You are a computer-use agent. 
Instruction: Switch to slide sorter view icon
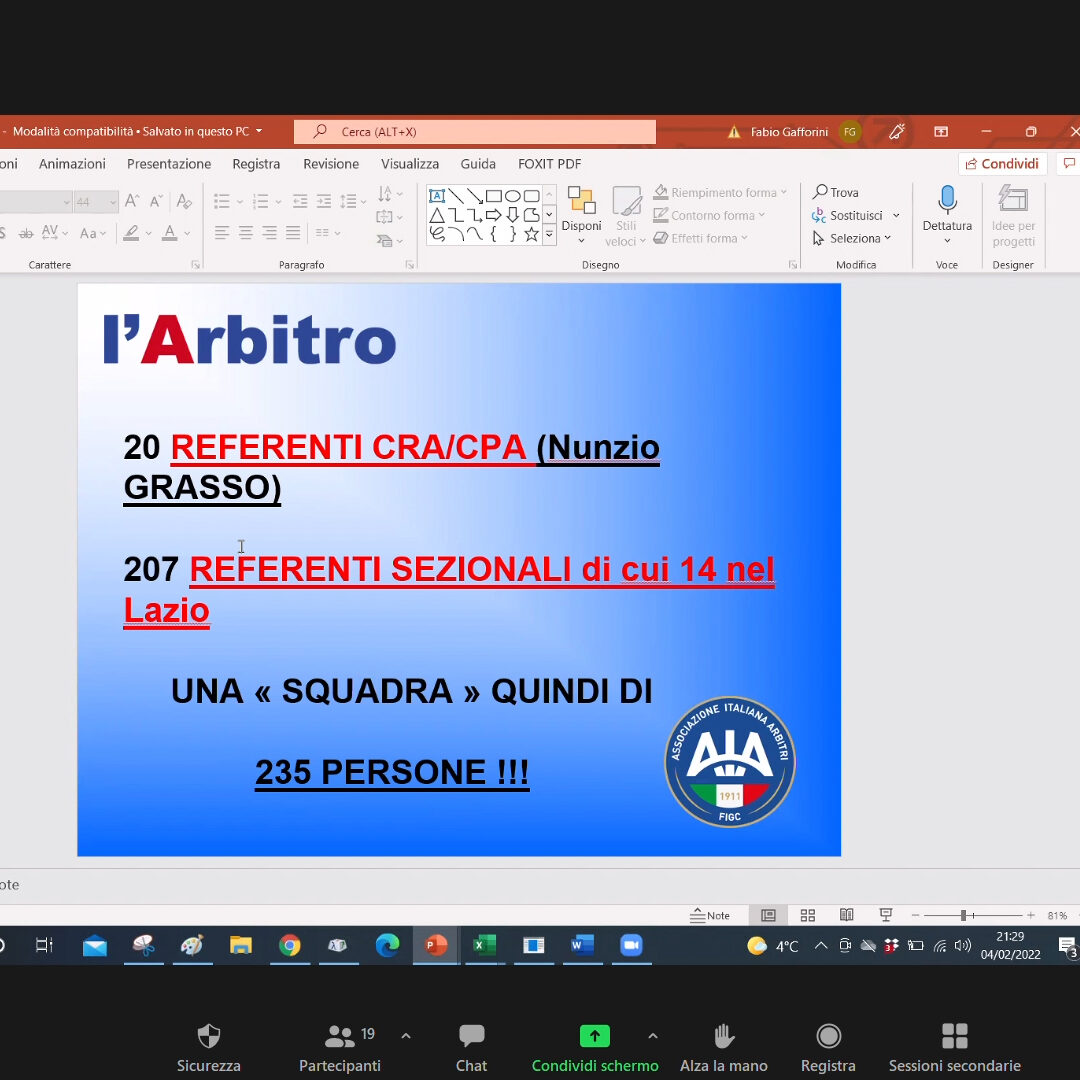(x=808, y=915)
